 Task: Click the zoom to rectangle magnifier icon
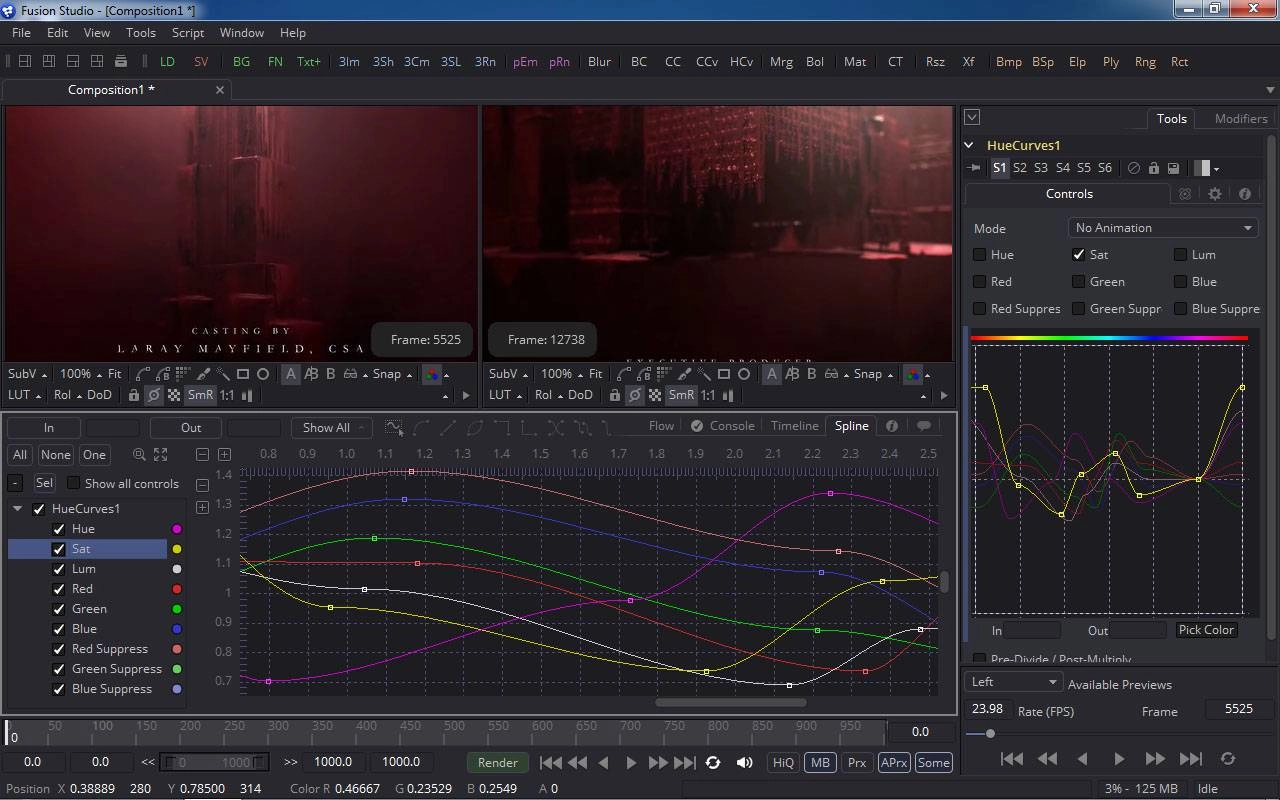[139, 454]
